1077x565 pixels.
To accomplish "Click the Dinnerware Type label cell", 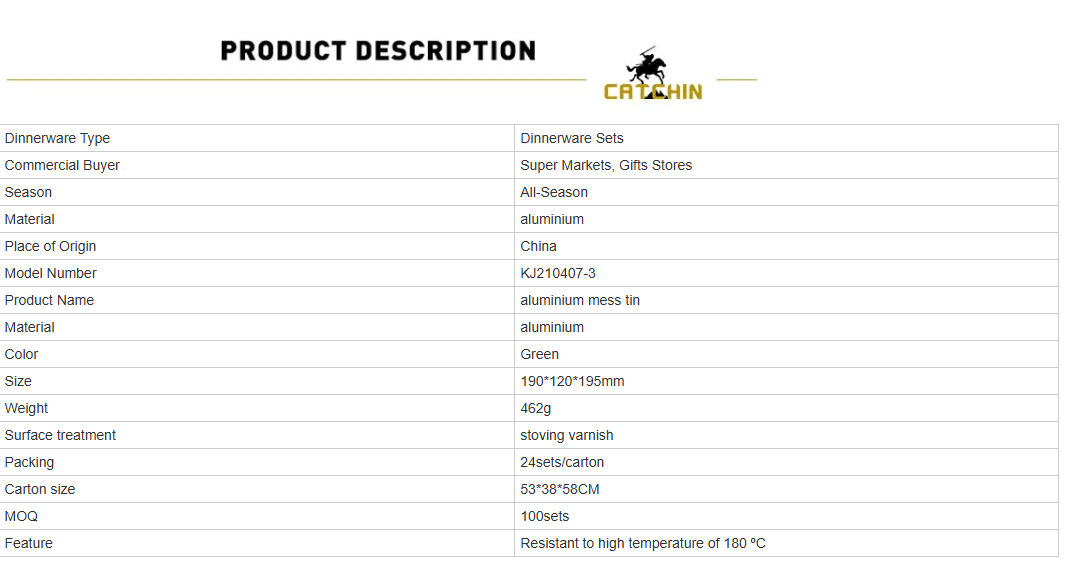I will [57, 138].
